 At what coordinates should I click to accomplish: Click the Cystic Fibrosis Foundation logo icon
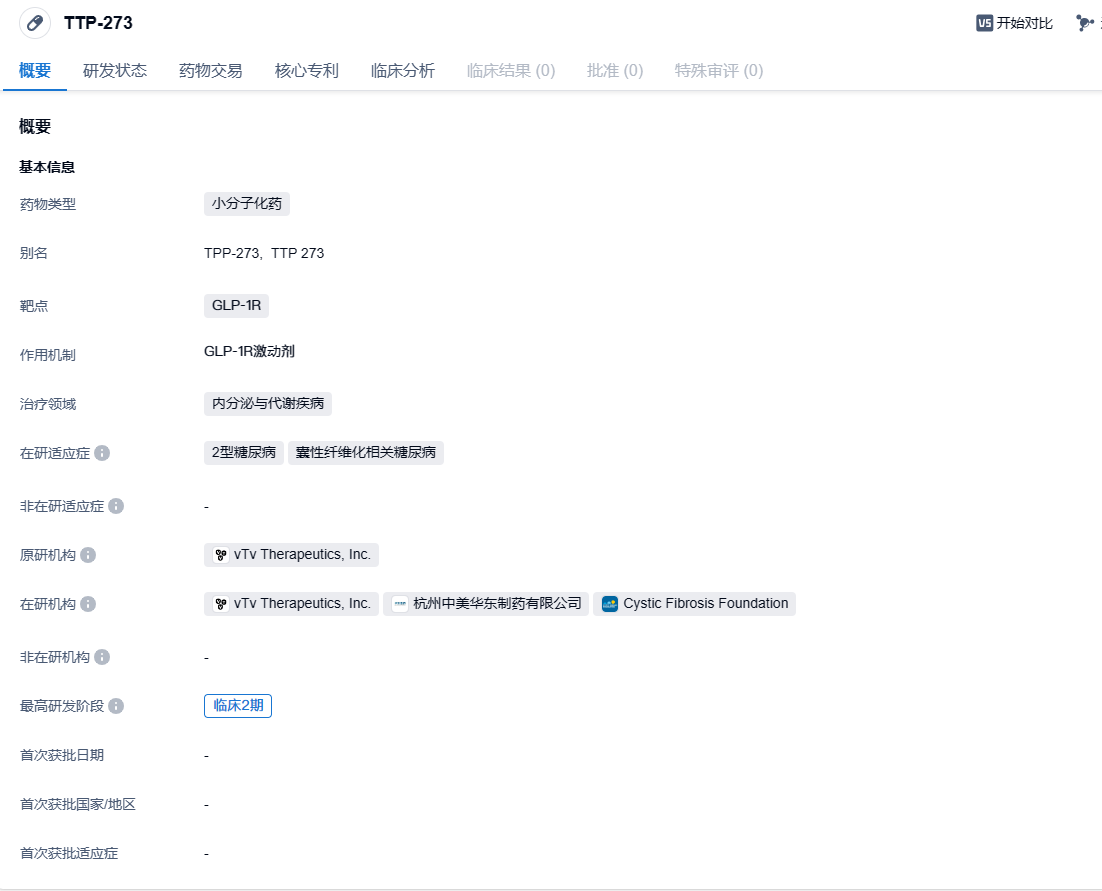click(x=610, y=604)
